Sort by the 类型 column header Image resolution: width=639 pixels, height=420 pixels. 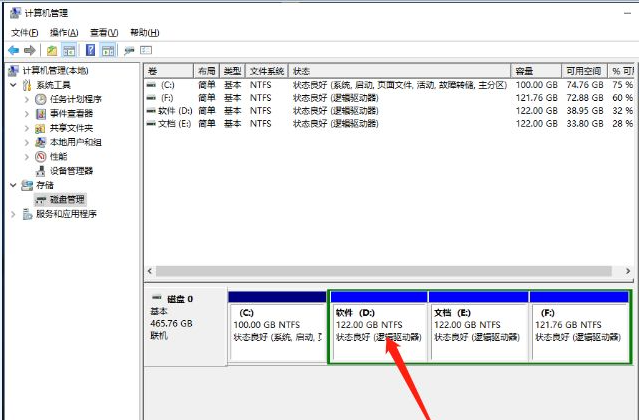[x=232, y=71]
